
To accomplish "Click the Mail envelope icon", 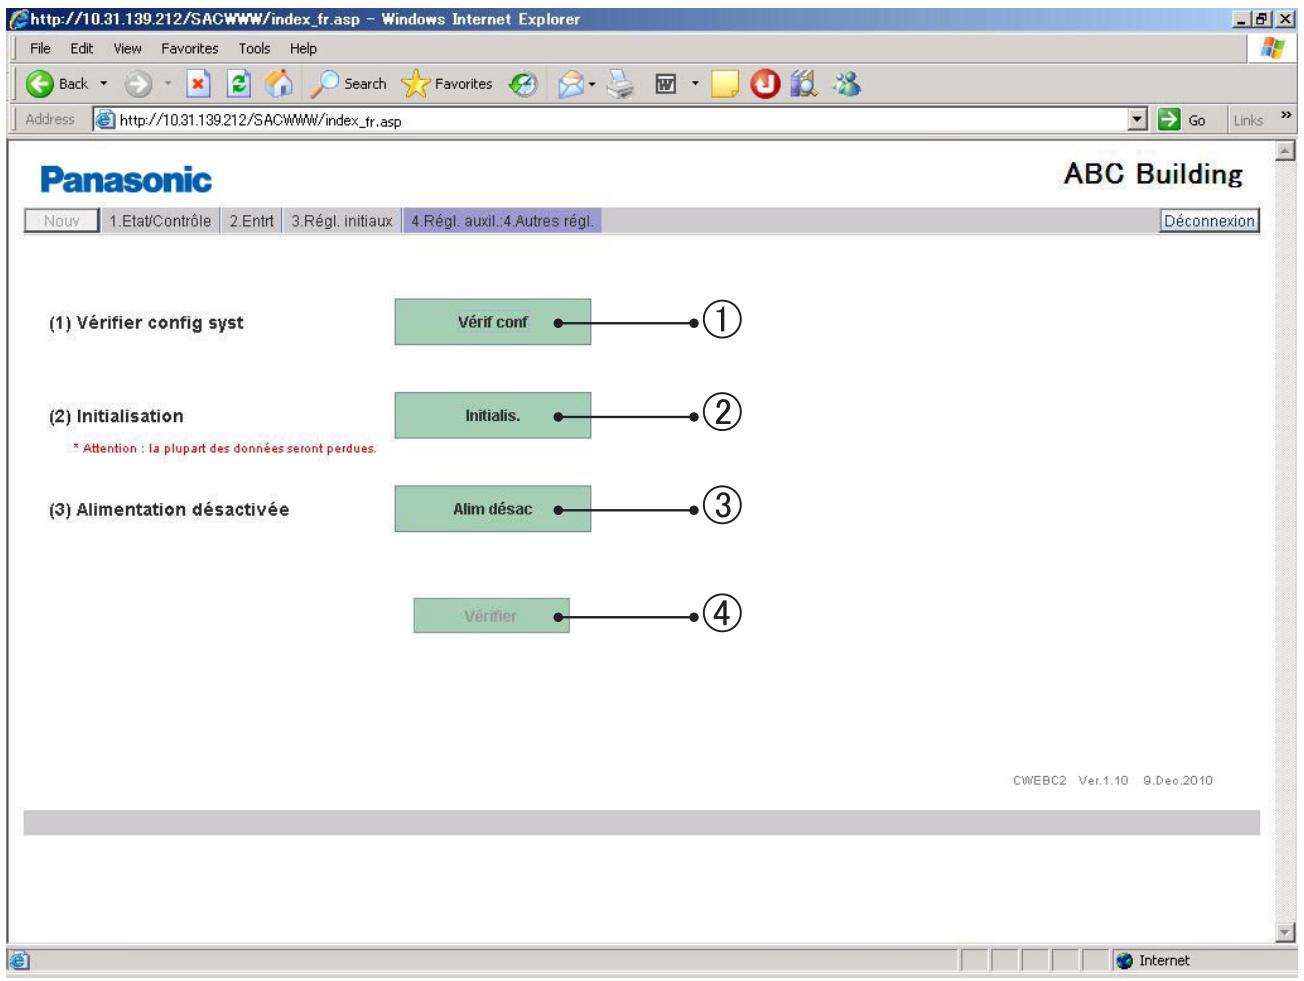I will click(570, 84).
